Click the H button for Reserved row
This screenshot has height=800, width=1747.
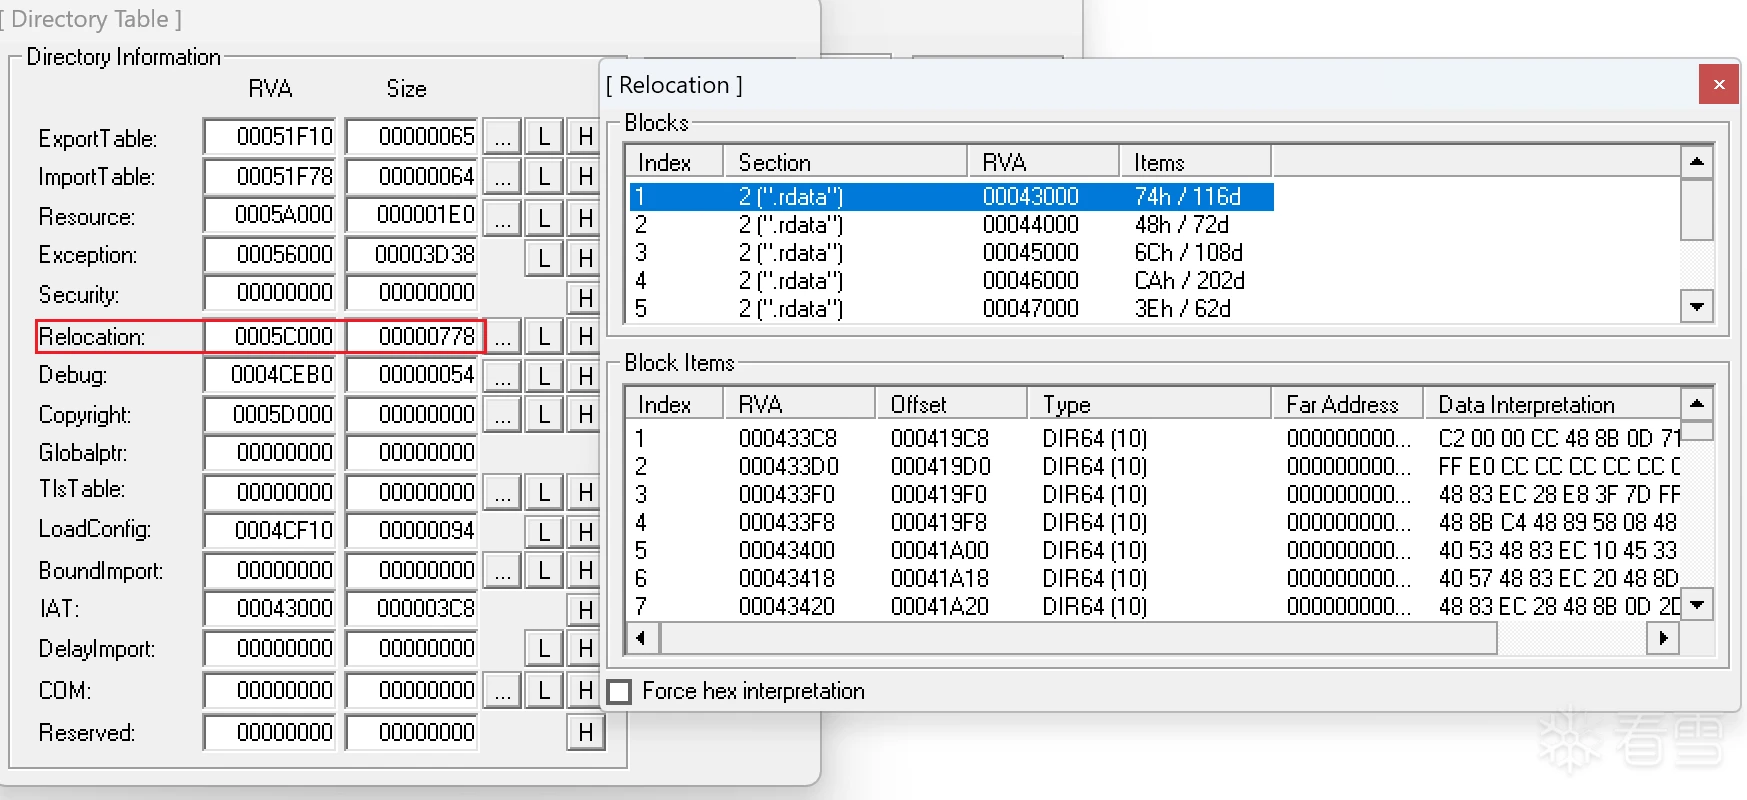pyautogui.click(x=585, y=733)
